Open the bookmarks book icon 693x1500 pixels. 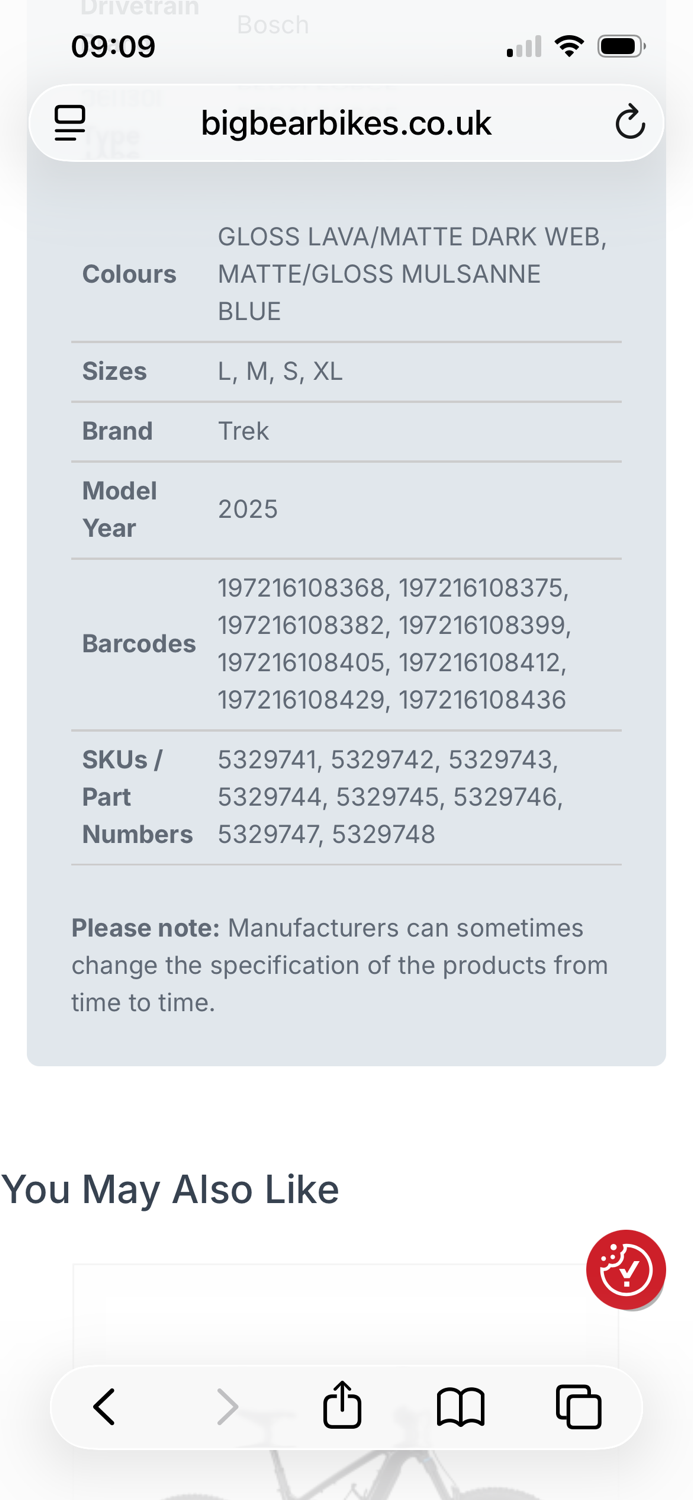461,1407
